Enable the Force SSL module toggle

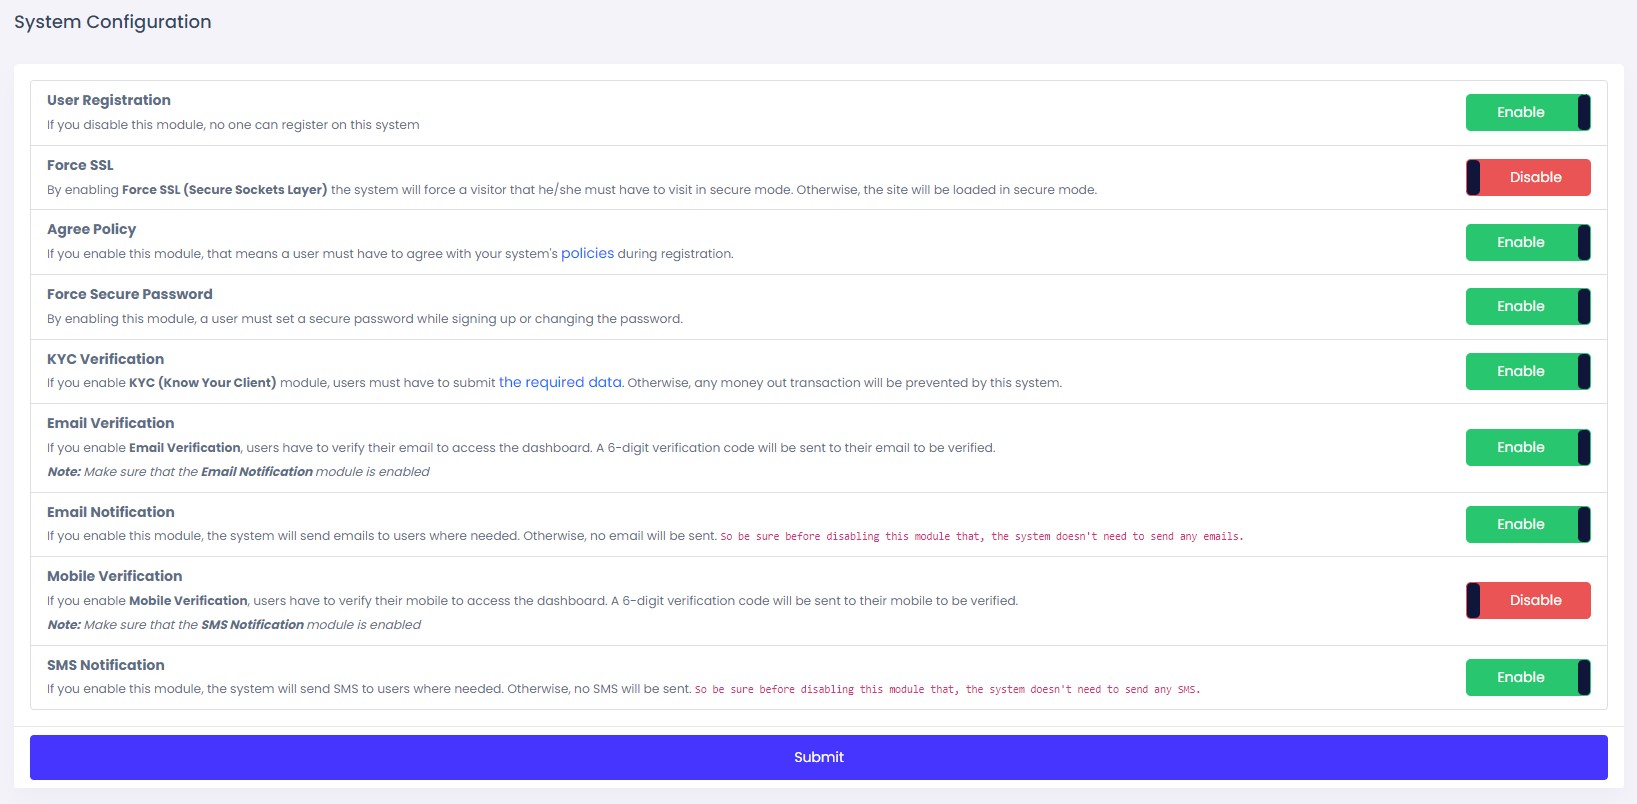1527,178
